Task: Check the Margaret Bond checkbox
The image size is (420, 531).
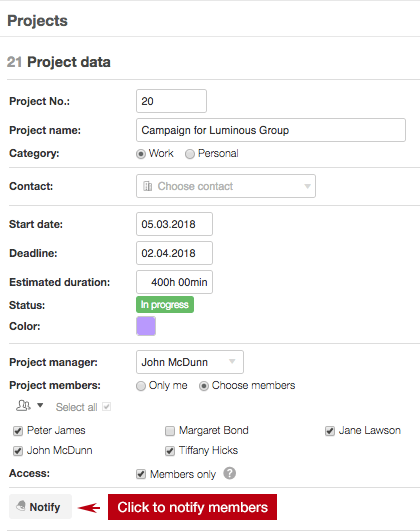Action: pos(170,431)
